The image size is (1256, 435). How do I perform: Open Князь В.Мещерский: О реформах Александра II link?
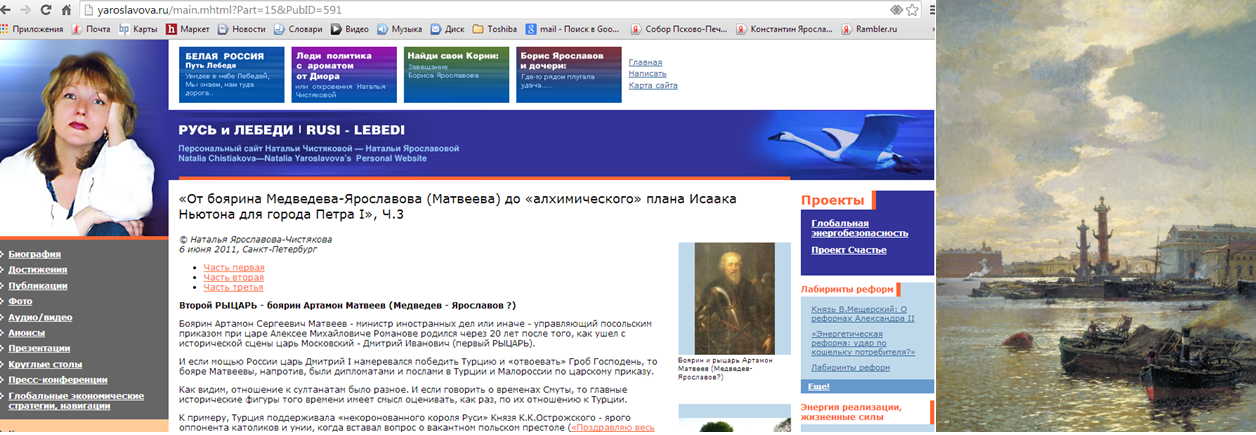click(x=863, y=312)
